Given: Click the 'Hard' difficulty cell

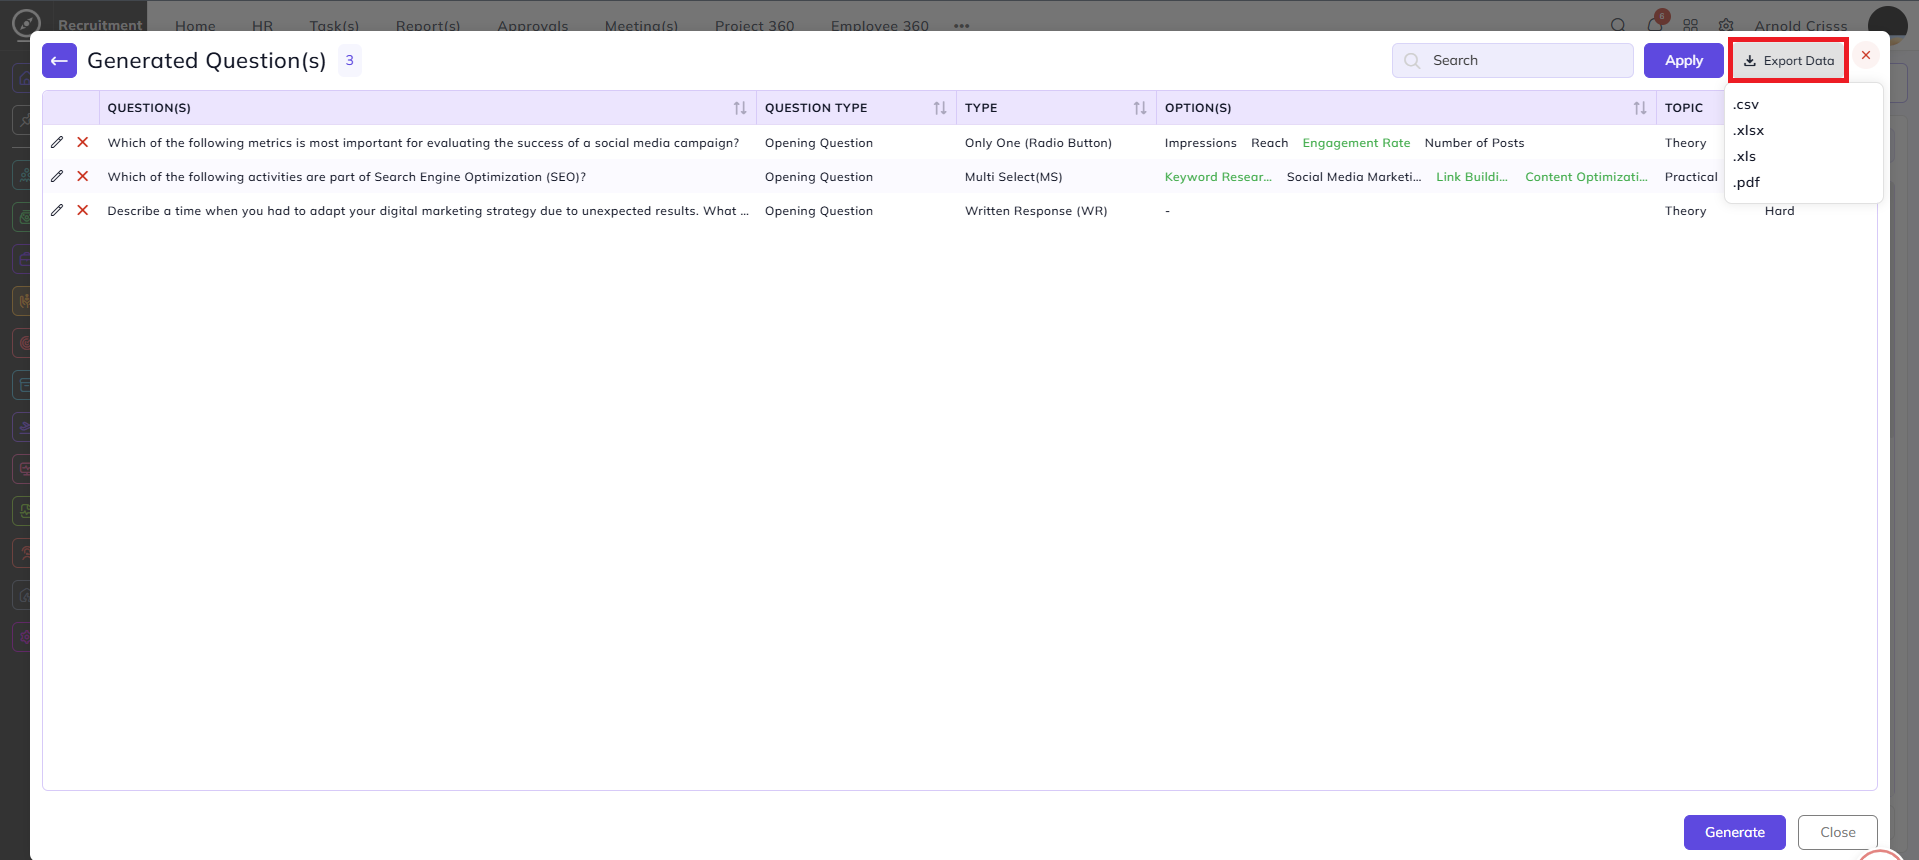Looking at the screenshot, I should 1780,211.
